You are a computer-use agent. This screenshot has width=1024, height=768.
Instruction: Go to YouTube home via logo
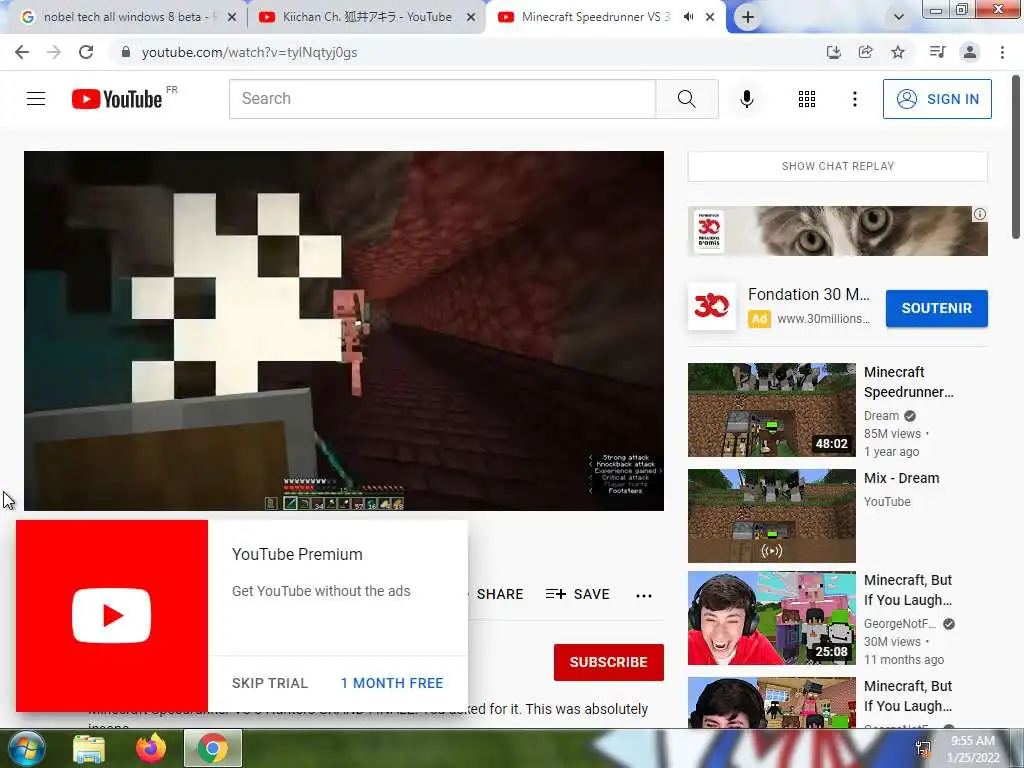pyautogui.click(x=117, y=99)
